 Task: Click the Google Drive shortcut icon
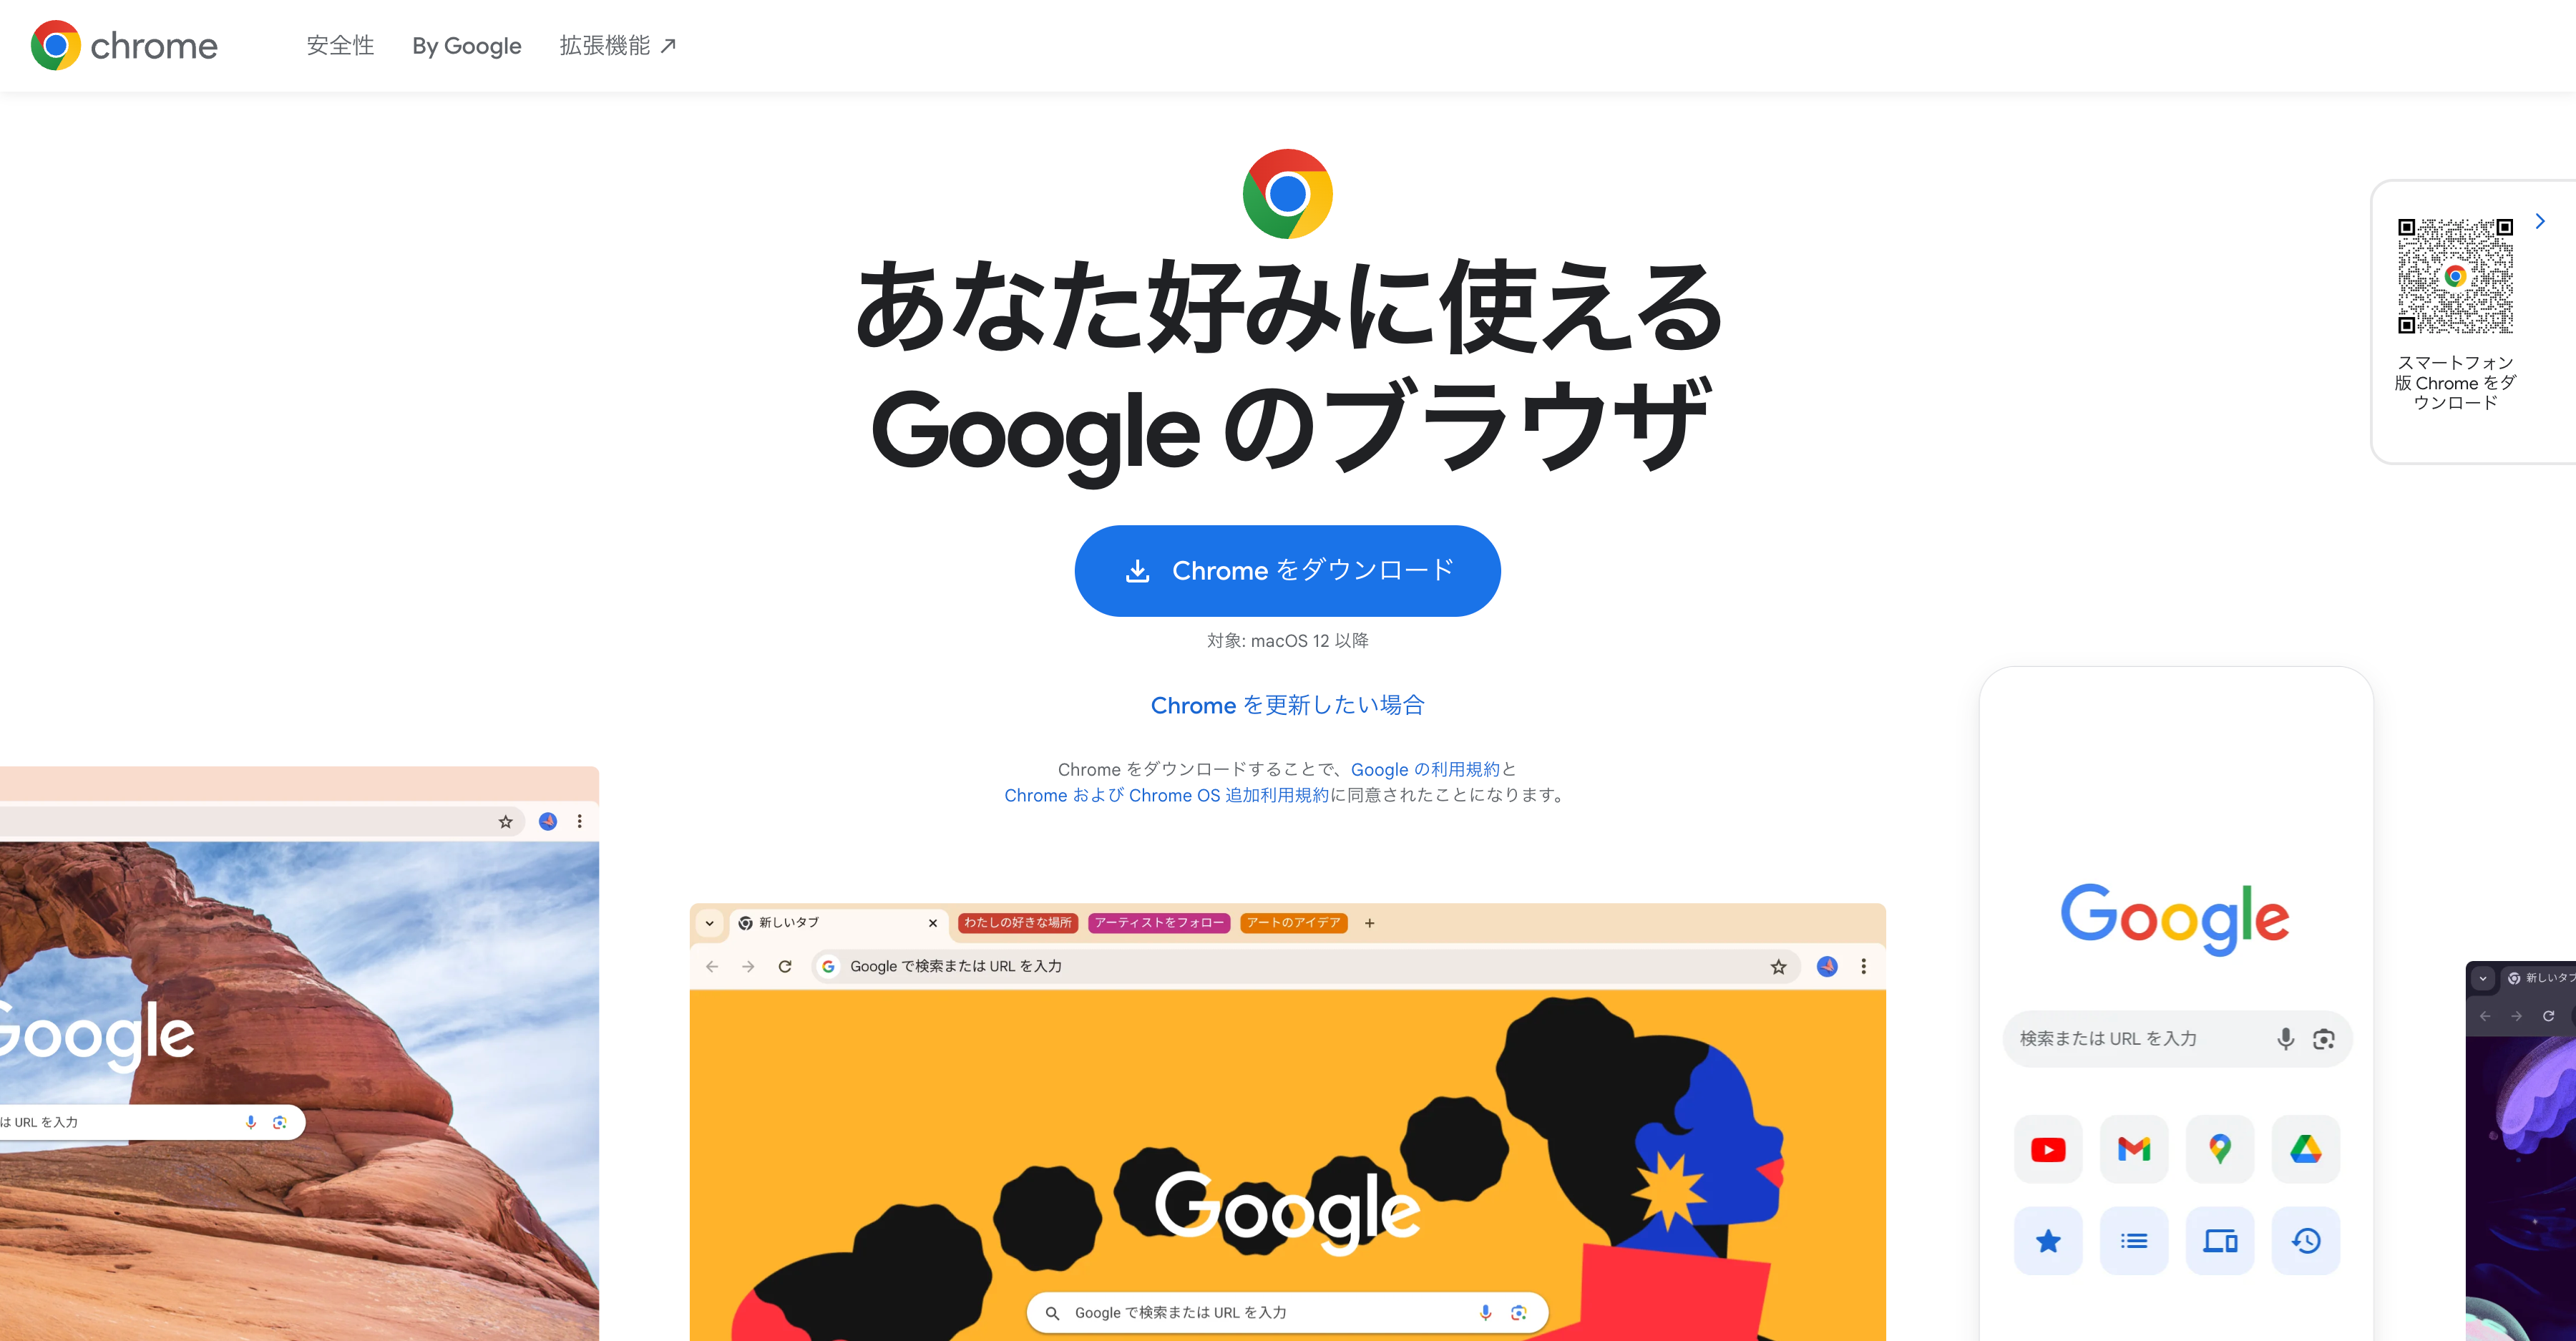tap(2306, 1150)
